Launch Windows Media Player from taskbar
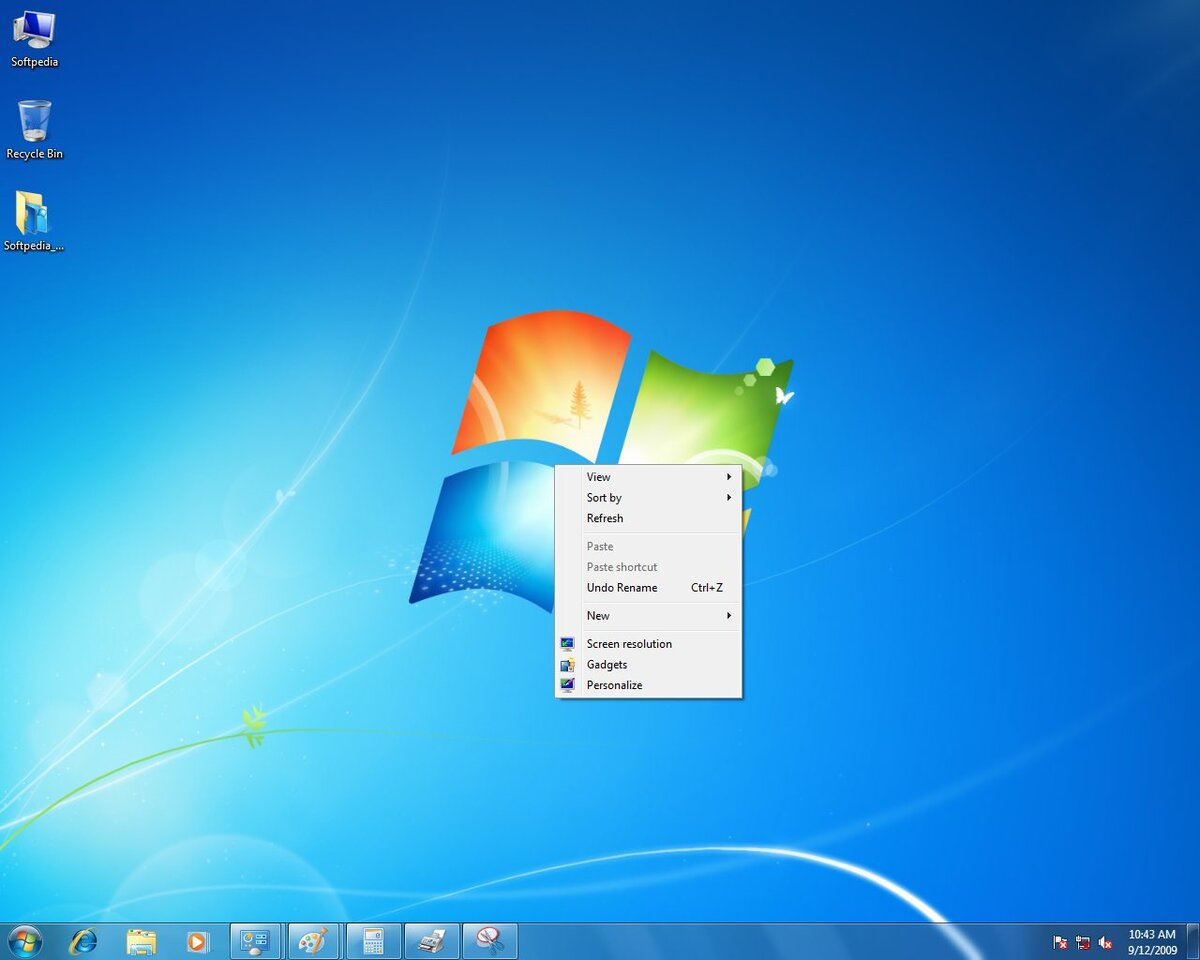 pyautogui.click(x=197, y=941)
